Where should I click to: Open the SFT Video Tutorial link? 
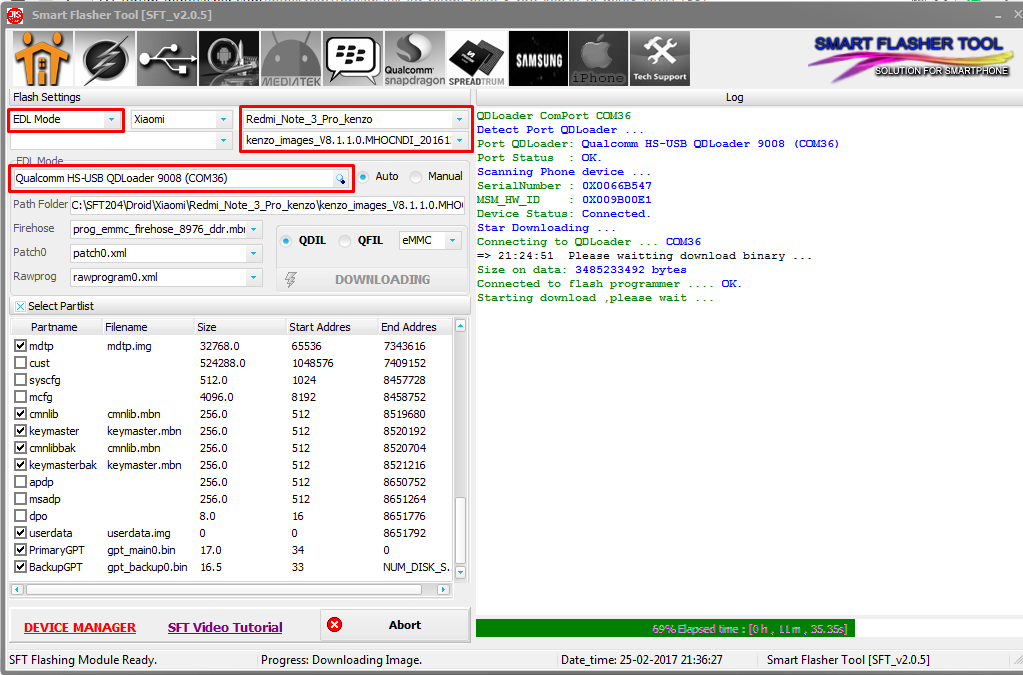[x=225, y=627]
